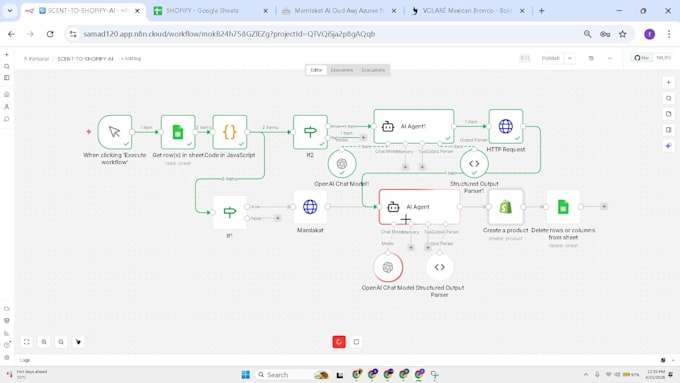Open the Shopify 'Create a product' node
680x383 pixels.
pos(506,207)
